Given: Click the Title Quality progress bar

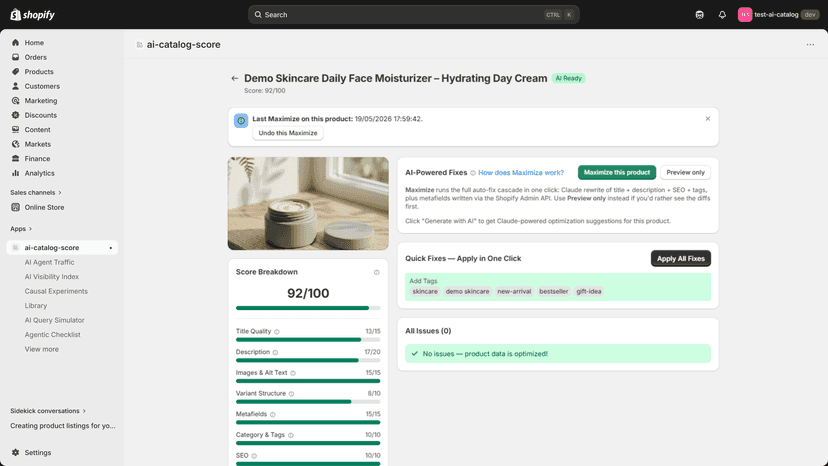Looking at the screenshot, I should pos(308,340).
